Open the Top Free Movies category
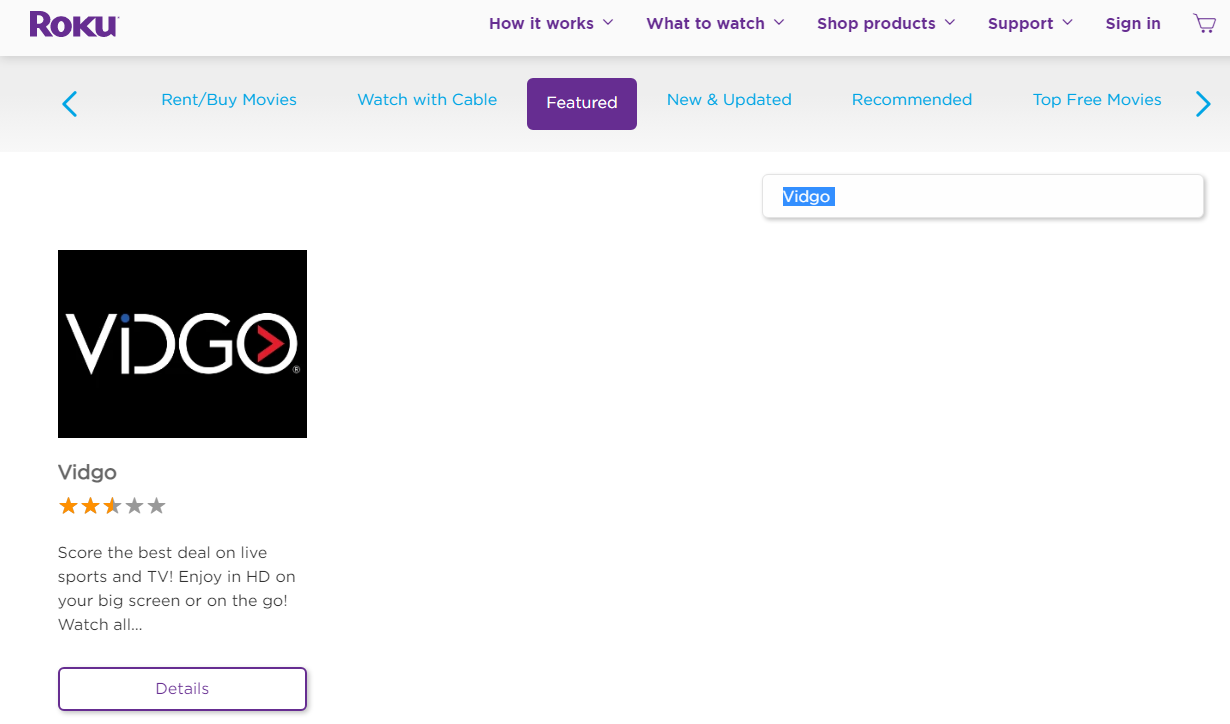This screenshot has height=724, width=1230. [1097, 100]
